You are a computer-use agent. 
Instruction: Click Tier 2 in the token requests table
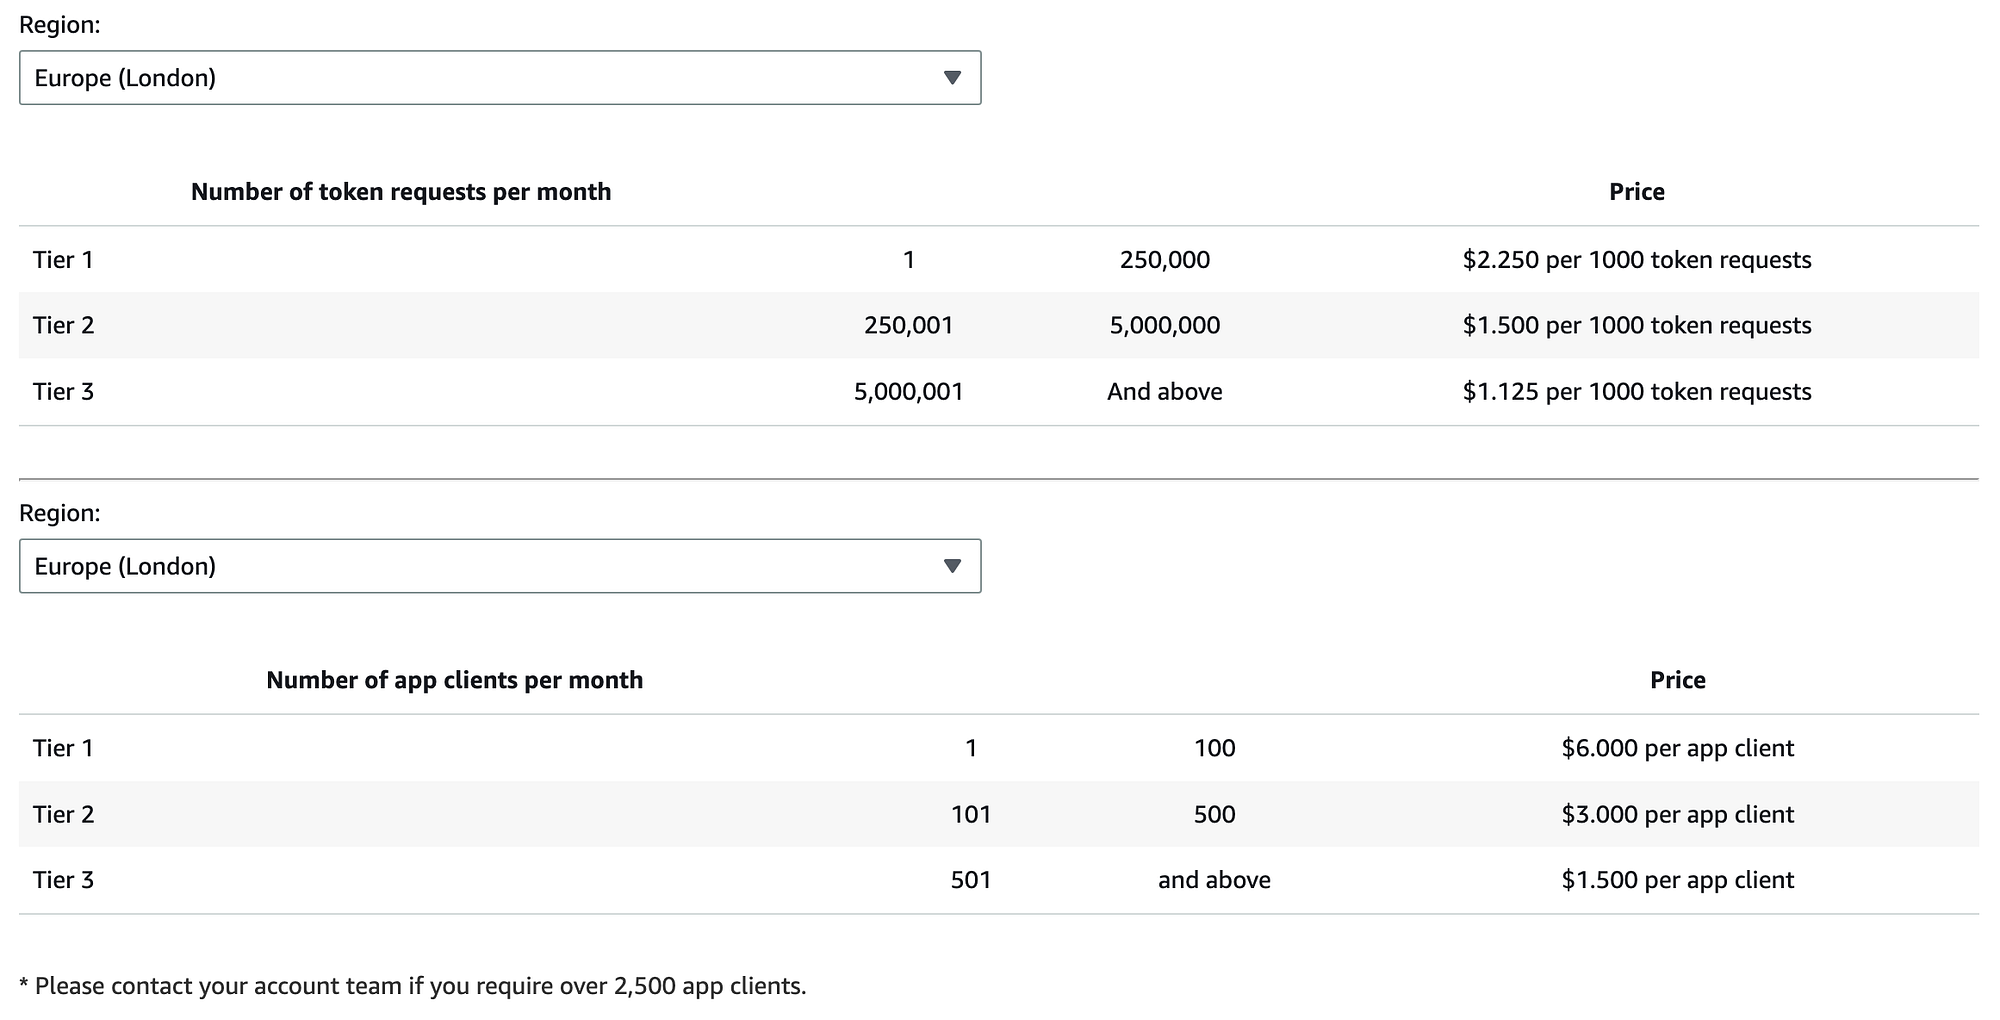[63, 325]
